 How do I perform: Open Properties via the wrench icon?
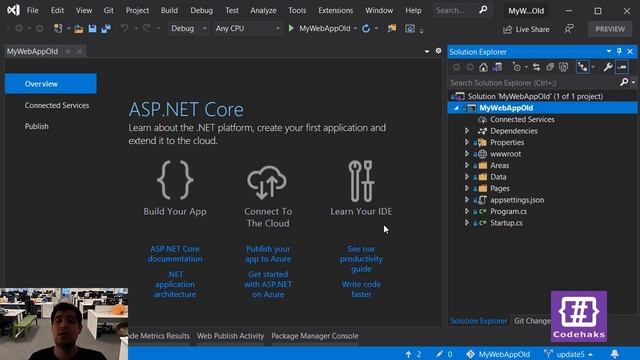coord(608,67)
